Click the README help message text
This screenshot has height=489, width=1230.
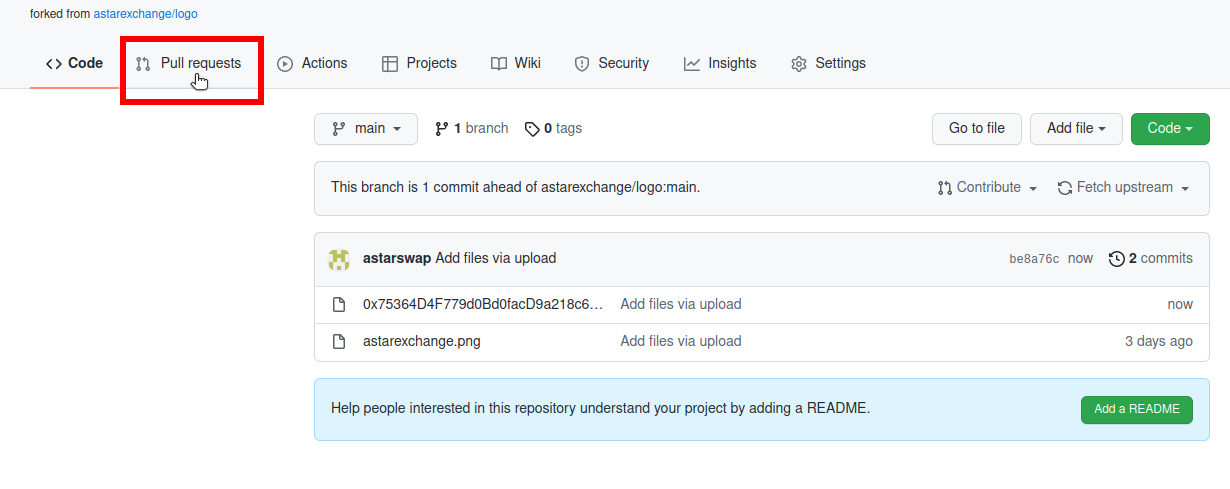(x=600, y=408)
